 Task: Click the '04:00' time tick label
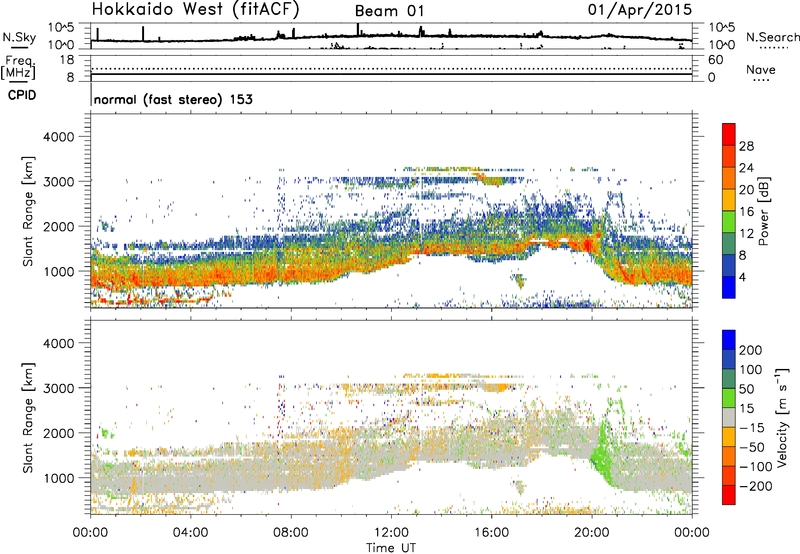(x=190, y=533)
